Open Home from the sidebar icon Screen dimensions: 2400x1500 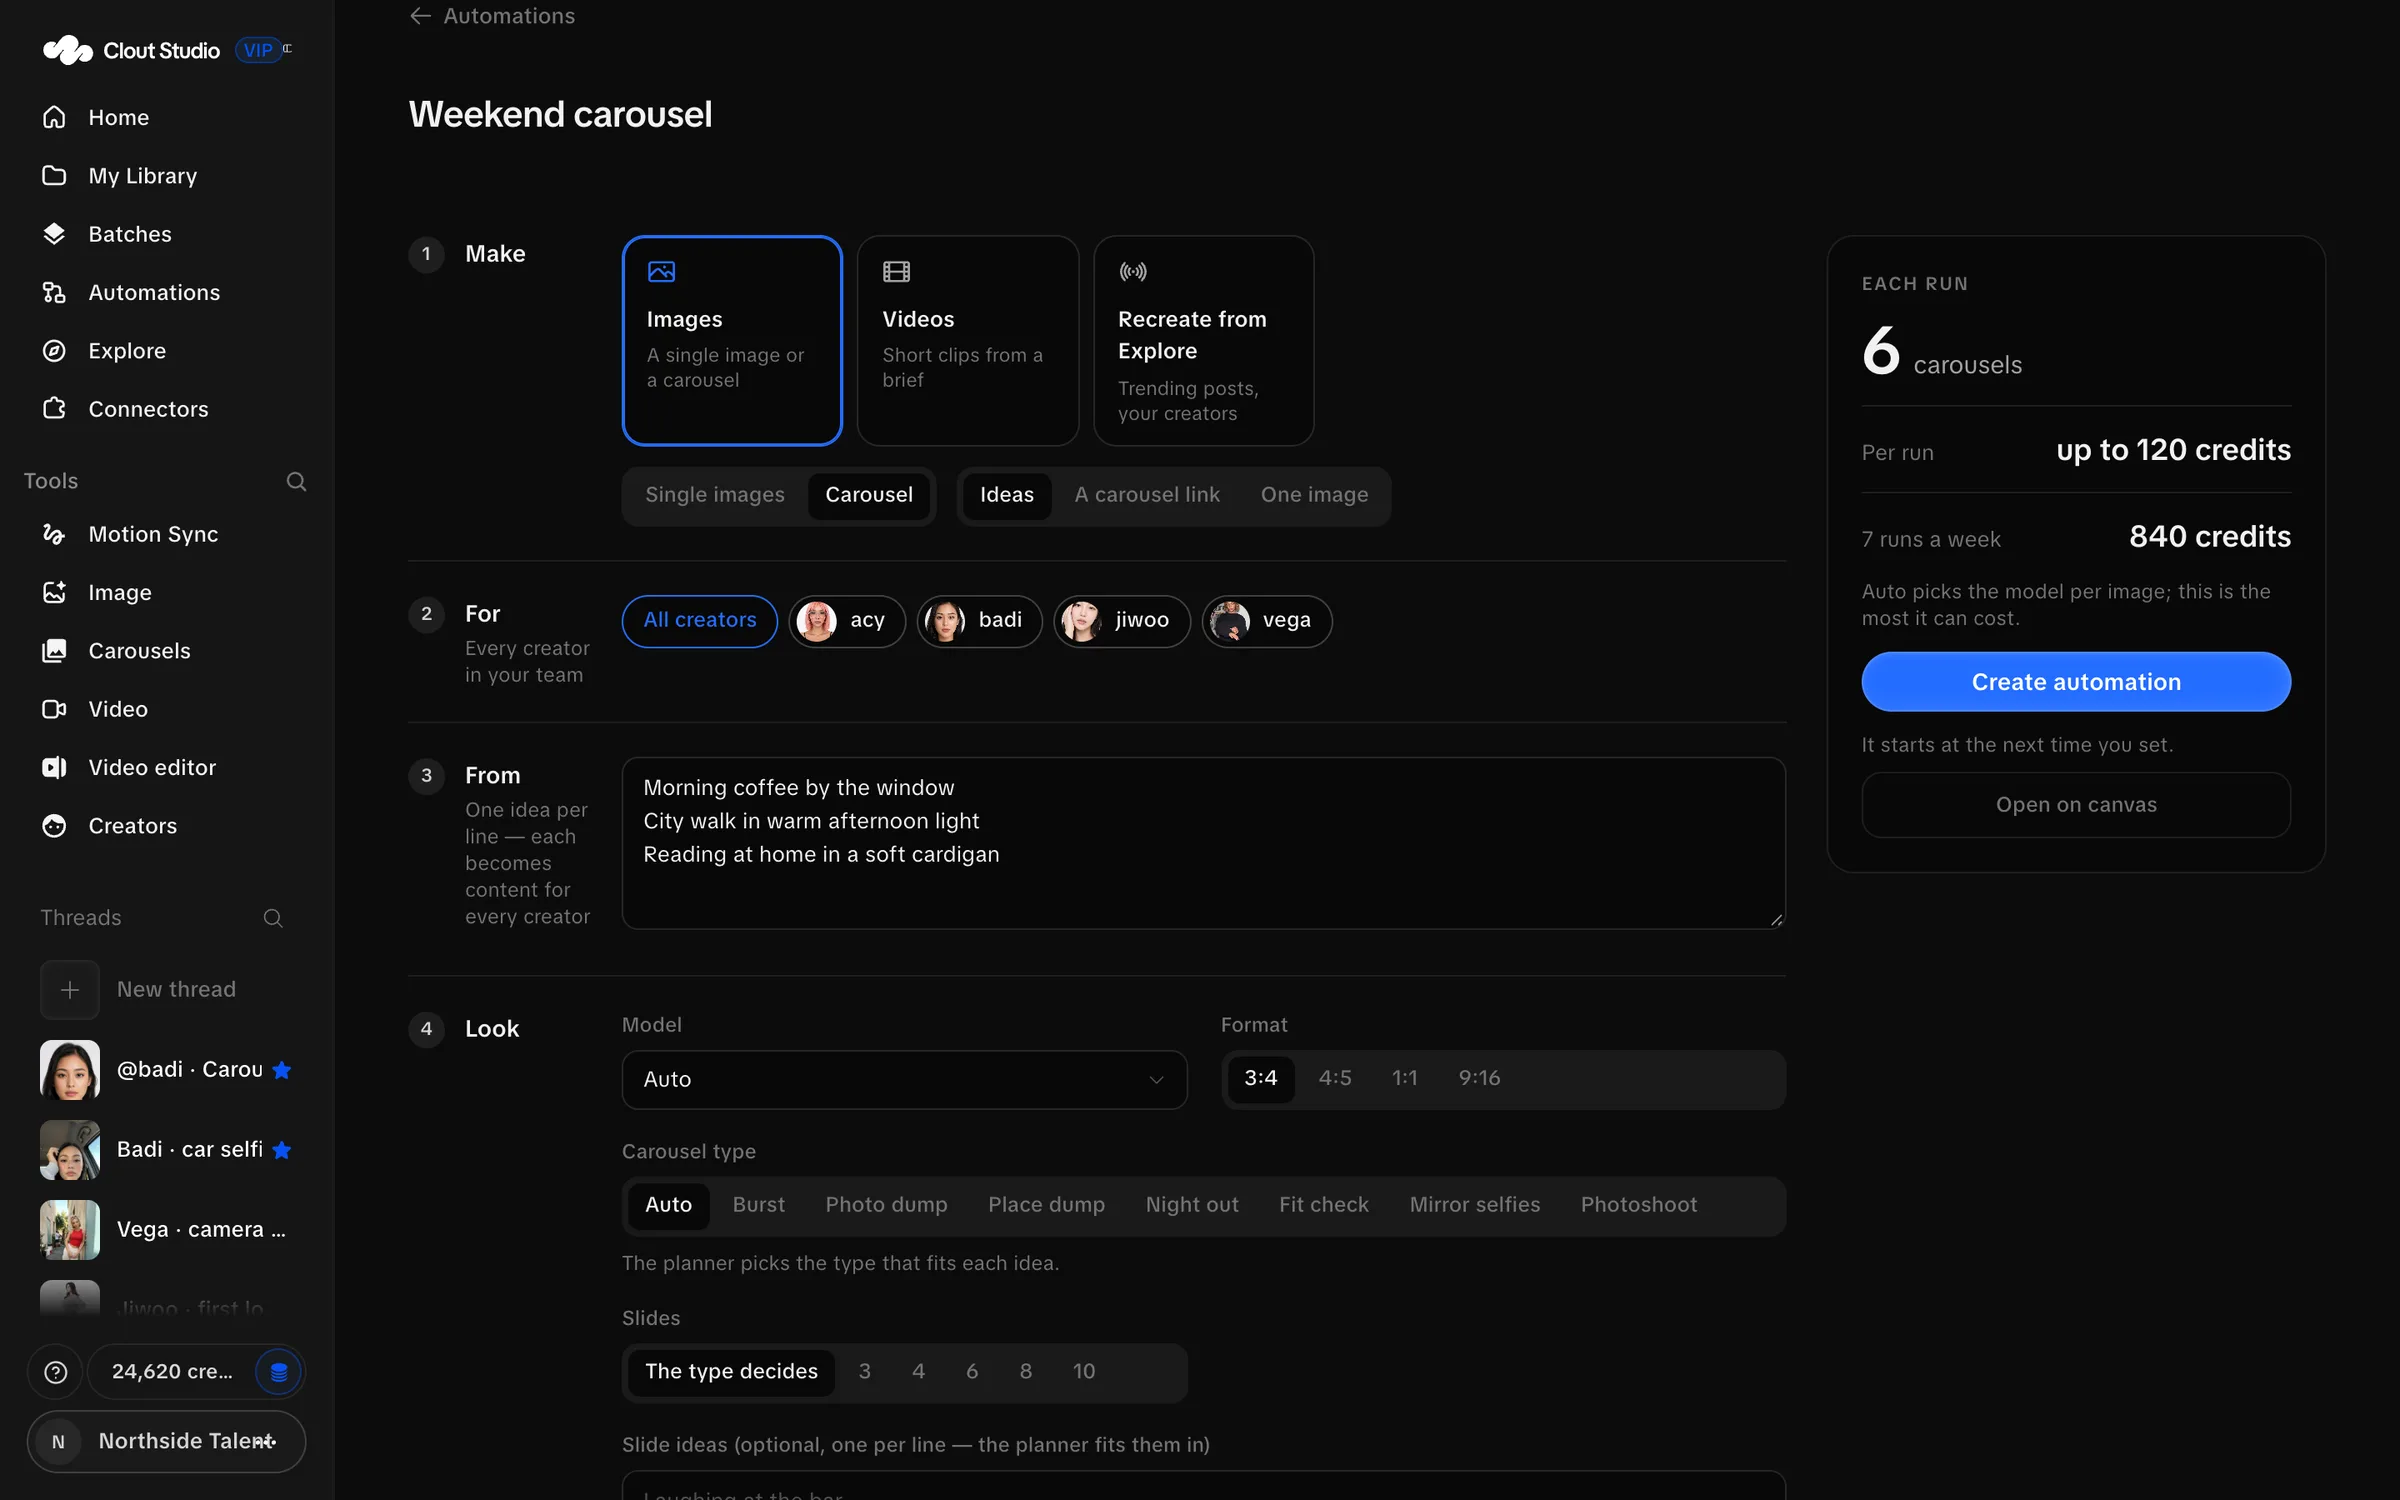[54, 117]
